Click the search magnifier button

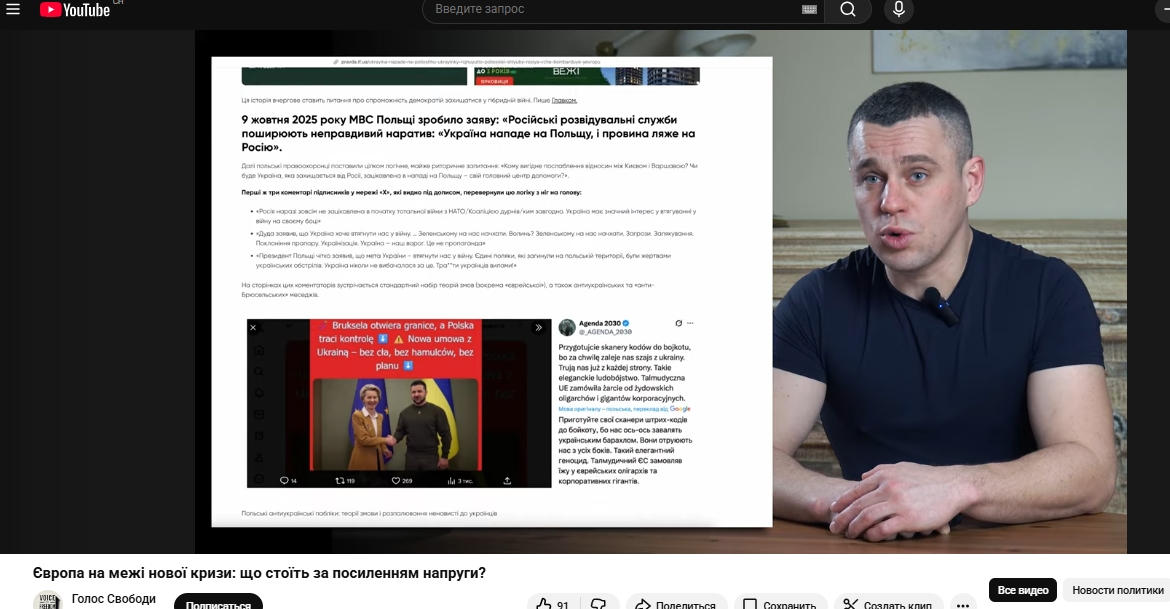[848, 9]
